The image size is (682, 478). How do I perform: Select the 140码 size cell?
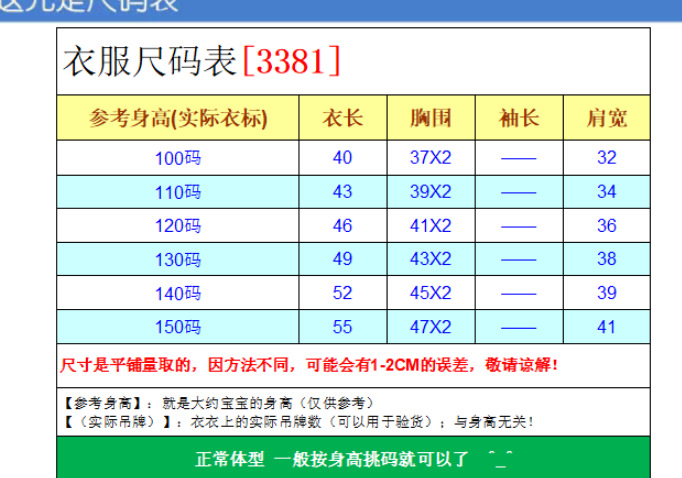pyautogui.click(x=178, y=294)
